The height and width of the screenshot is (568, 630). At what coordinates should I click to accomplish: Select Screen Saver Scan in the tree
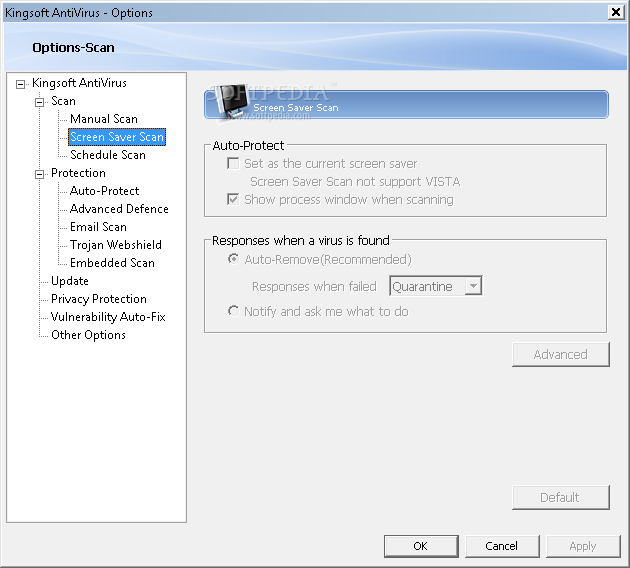(117, 137)
